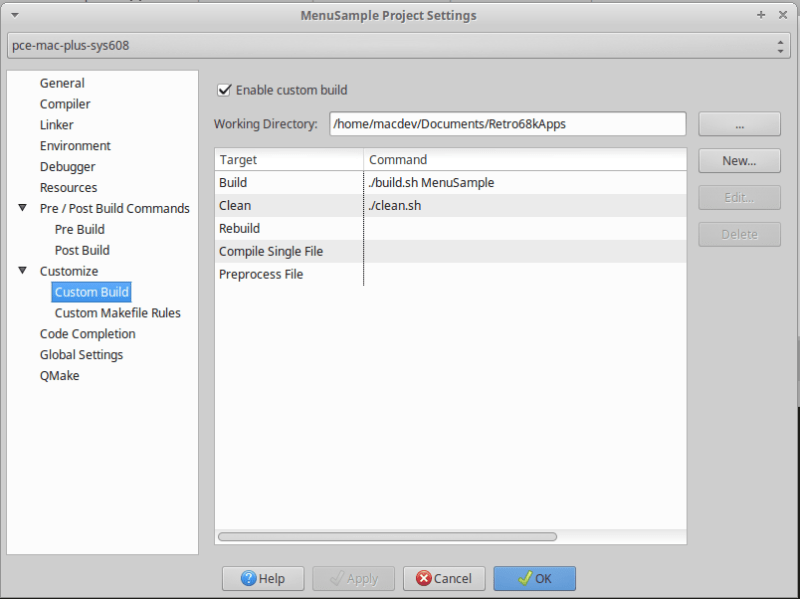Click the Working Directory input field
800x599 pixels.
508,124
